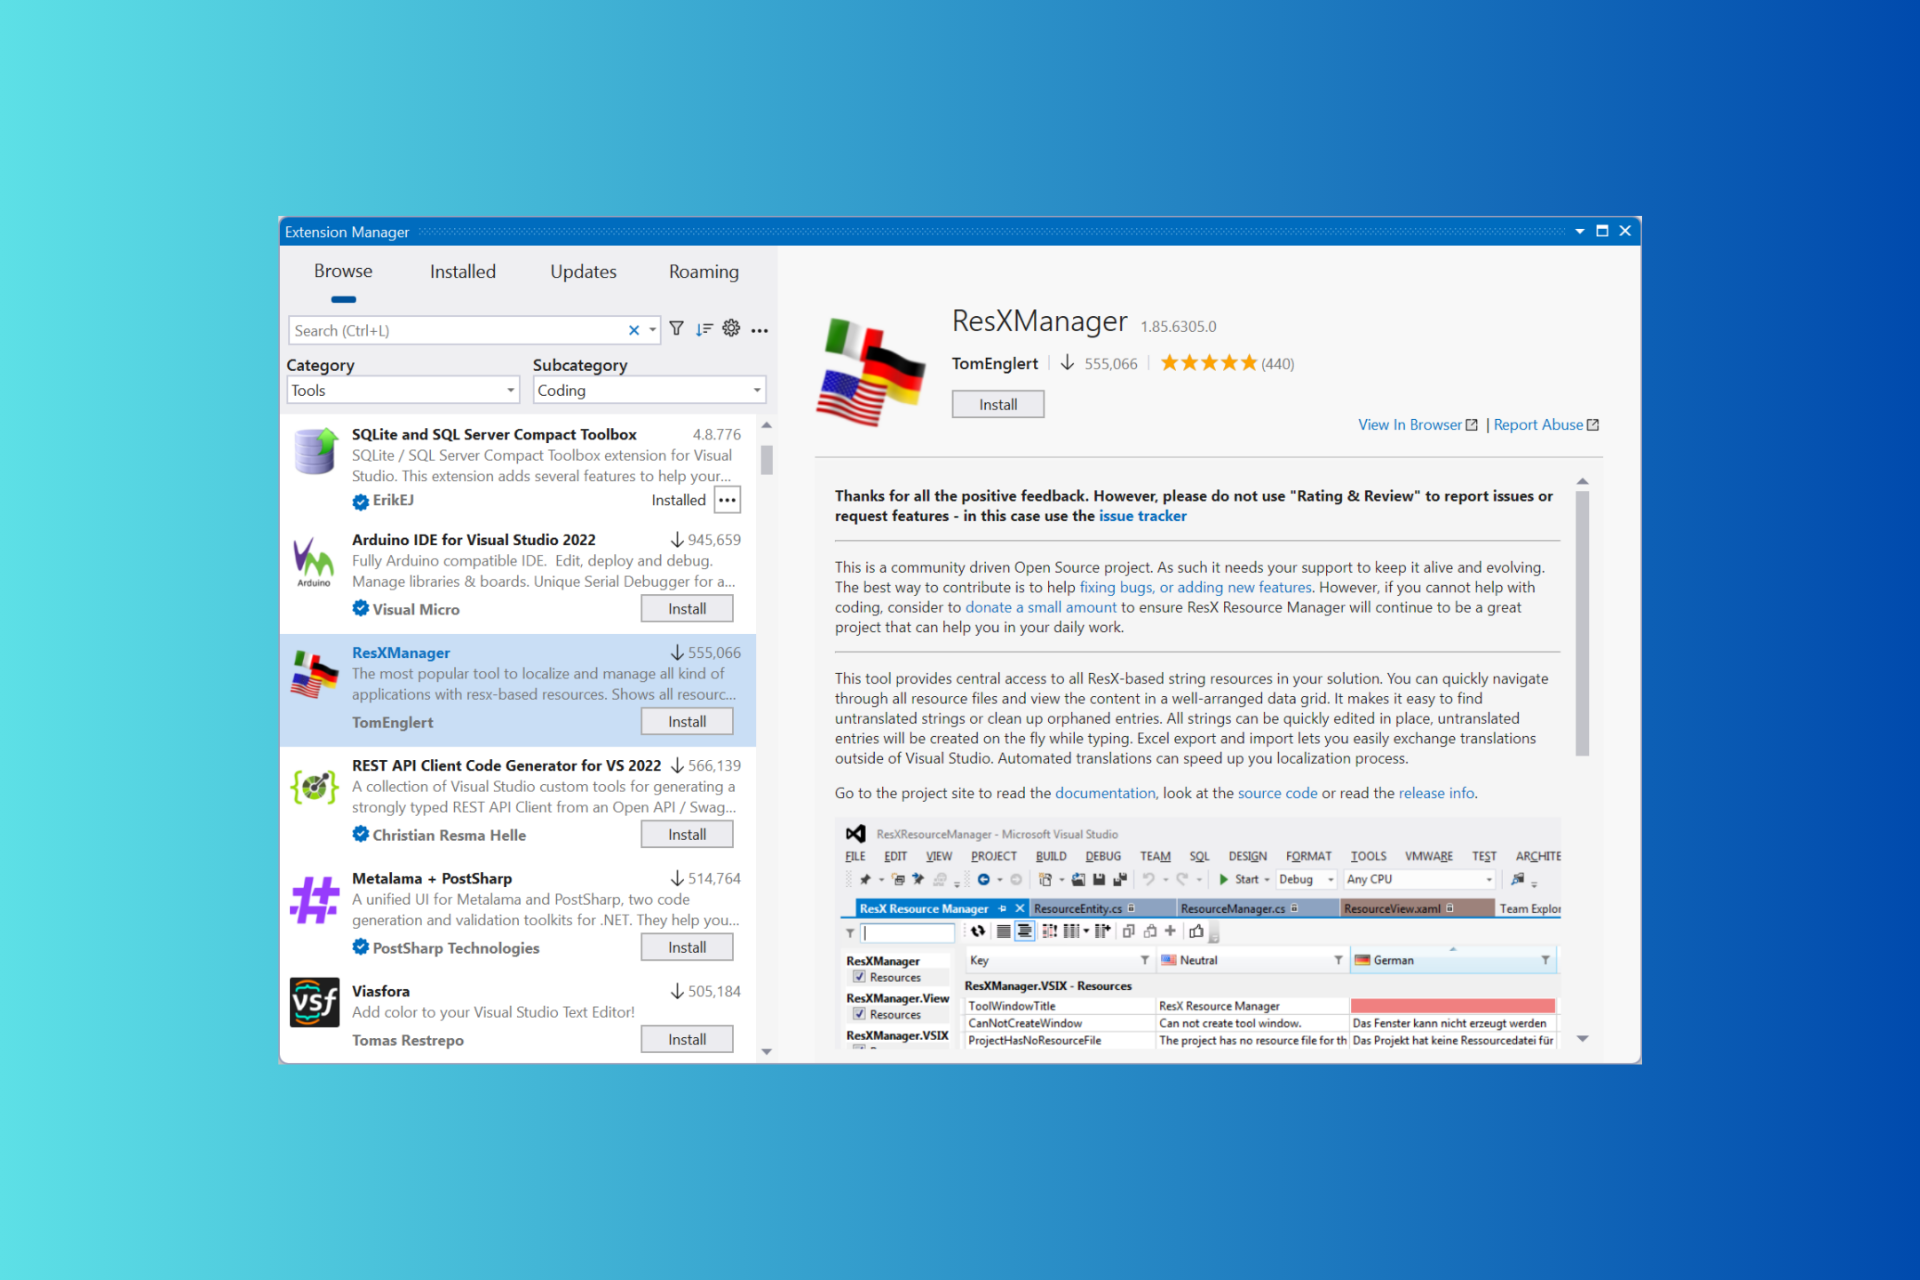Select the 'Viasfora' title
Screen dimensions: 1920x1280
pos(381,991)
